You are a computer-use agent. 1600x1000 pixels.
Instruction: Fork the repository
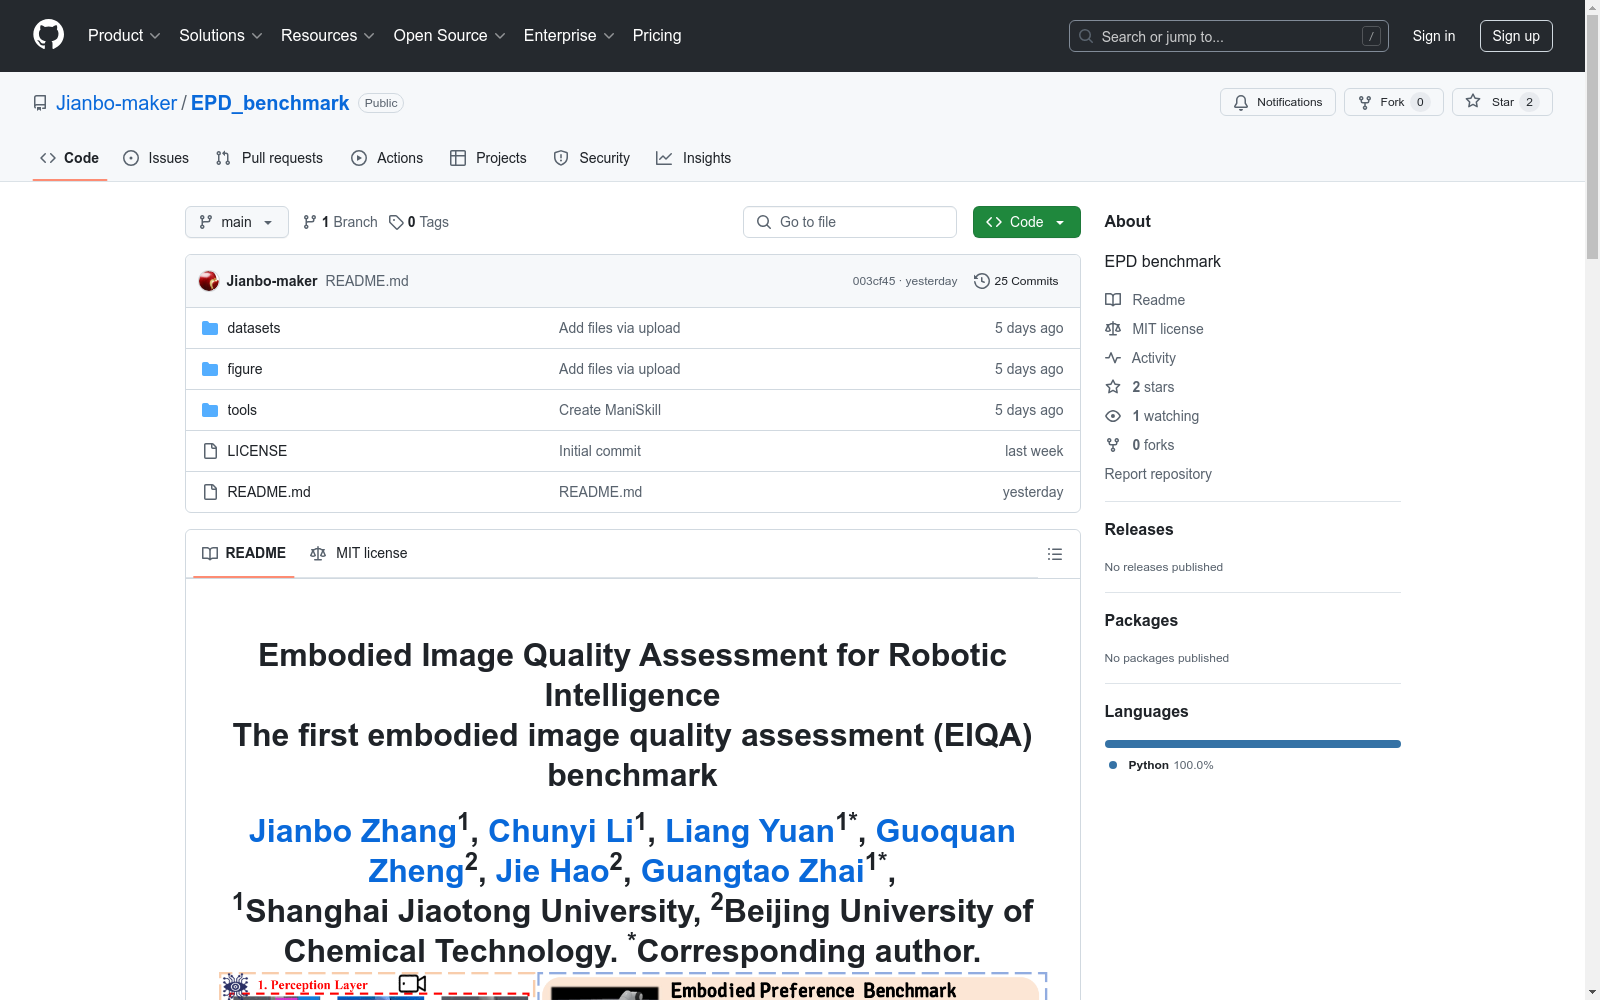(x=1393, y=102)
